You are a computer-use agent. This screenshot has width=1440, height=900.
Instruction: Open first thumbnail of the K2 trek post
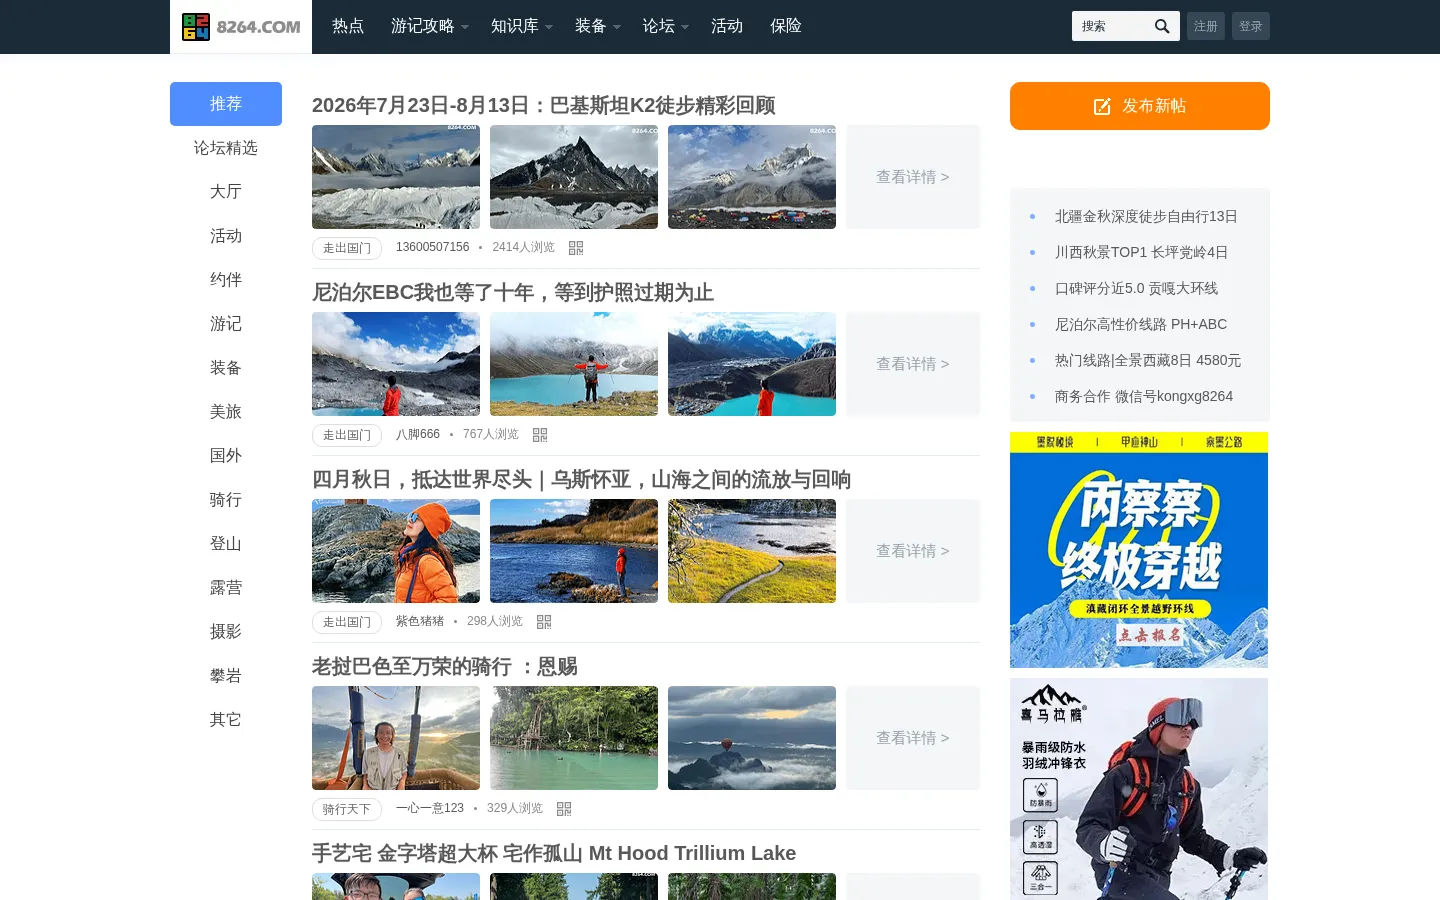[396, 177]
